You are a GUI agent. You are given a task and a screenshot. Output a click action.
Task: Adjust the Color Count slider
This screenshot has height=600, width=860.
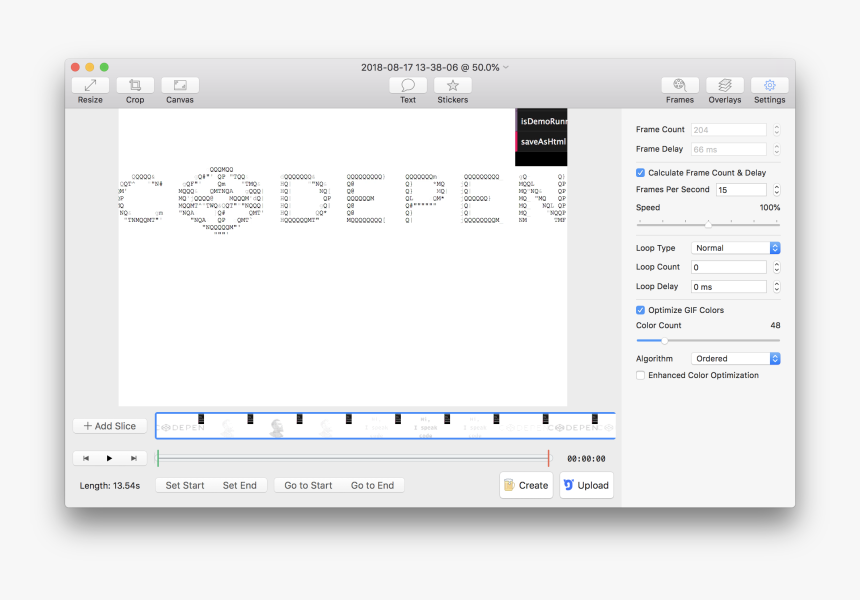[x=666, y=341]
